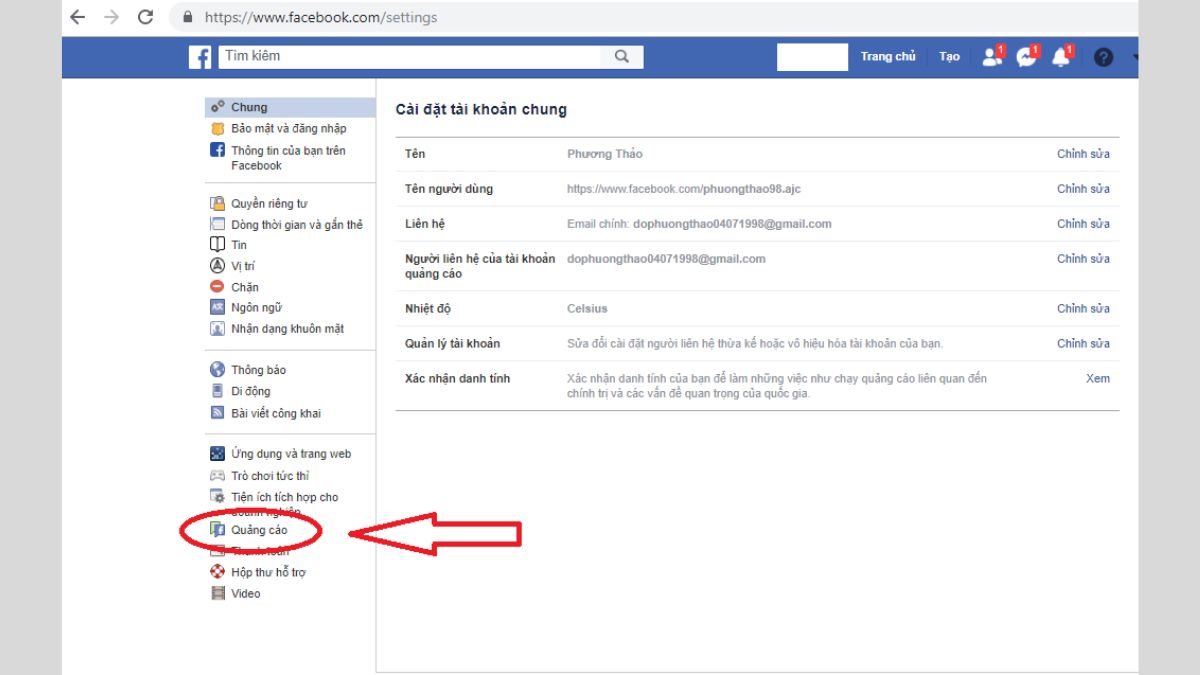Click Trang chủ in top bar
1200x675 pixels.
[x=888, y=57]
